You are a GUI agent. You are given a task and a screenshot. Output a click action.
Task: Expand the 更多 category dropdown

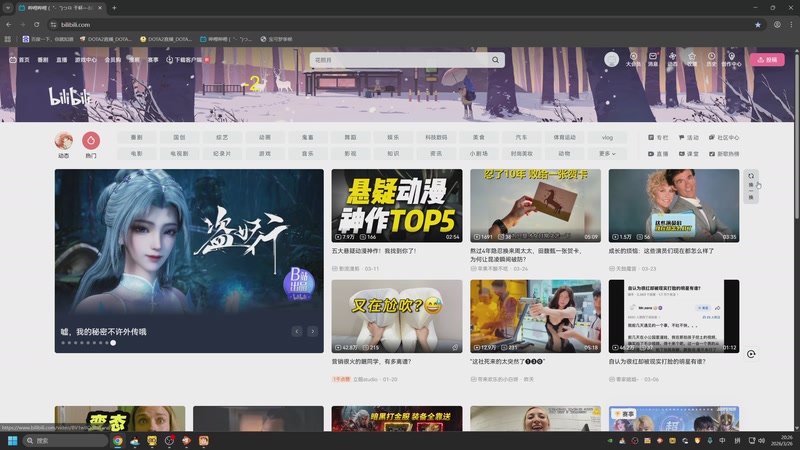tap(607, 154)
